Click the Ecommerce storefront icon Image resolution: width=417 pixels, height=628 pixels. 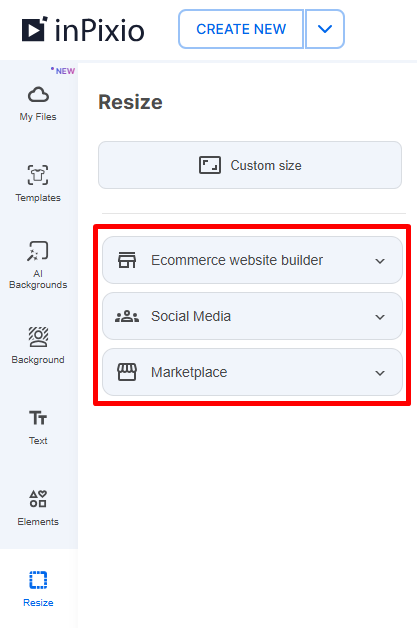(127, 260)
